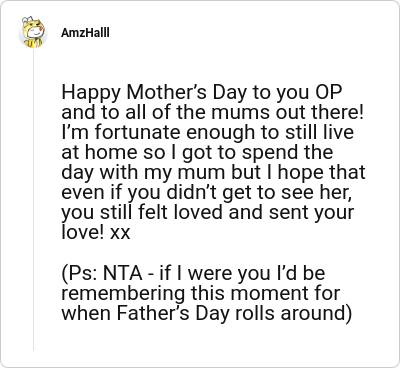Click the line "even if you didn't get to see her,"
The image size is (400, 368).
tap(207, 192)
